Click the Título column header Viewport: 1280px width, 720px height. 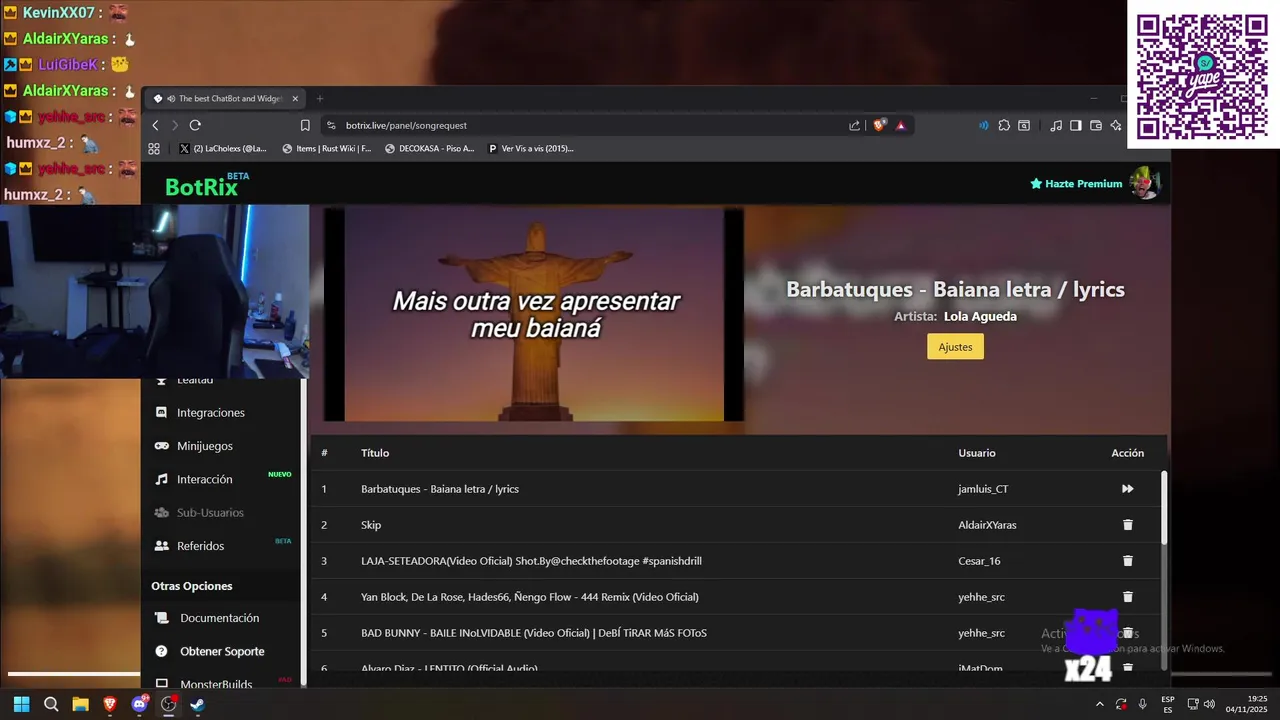click(x=375, y=453)
